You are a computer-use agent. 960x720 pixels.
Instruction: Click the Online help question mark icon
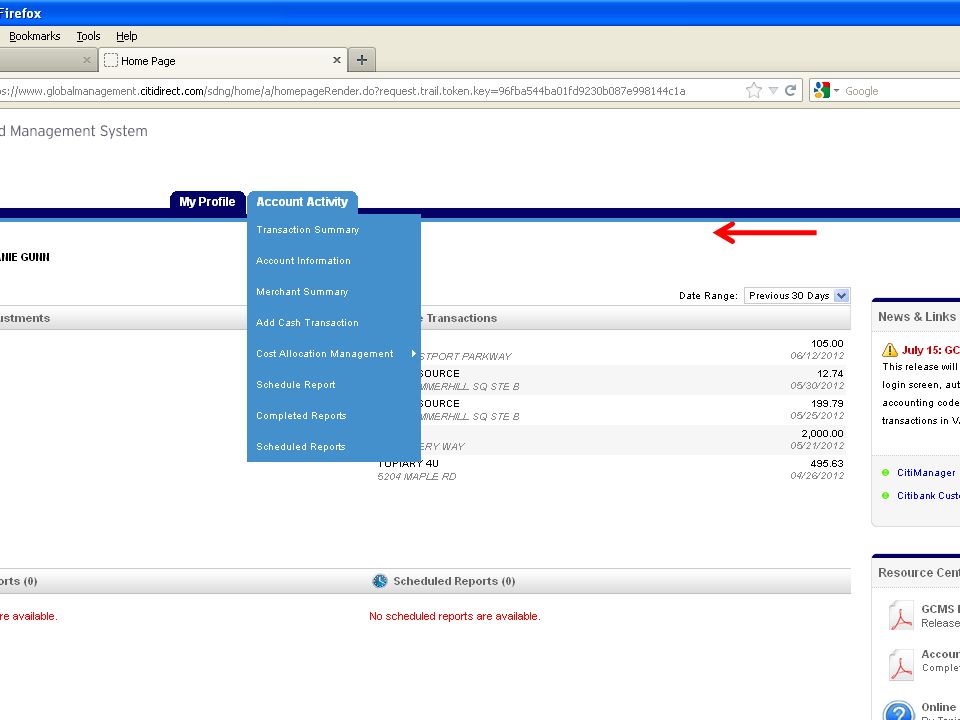point(898,711)
